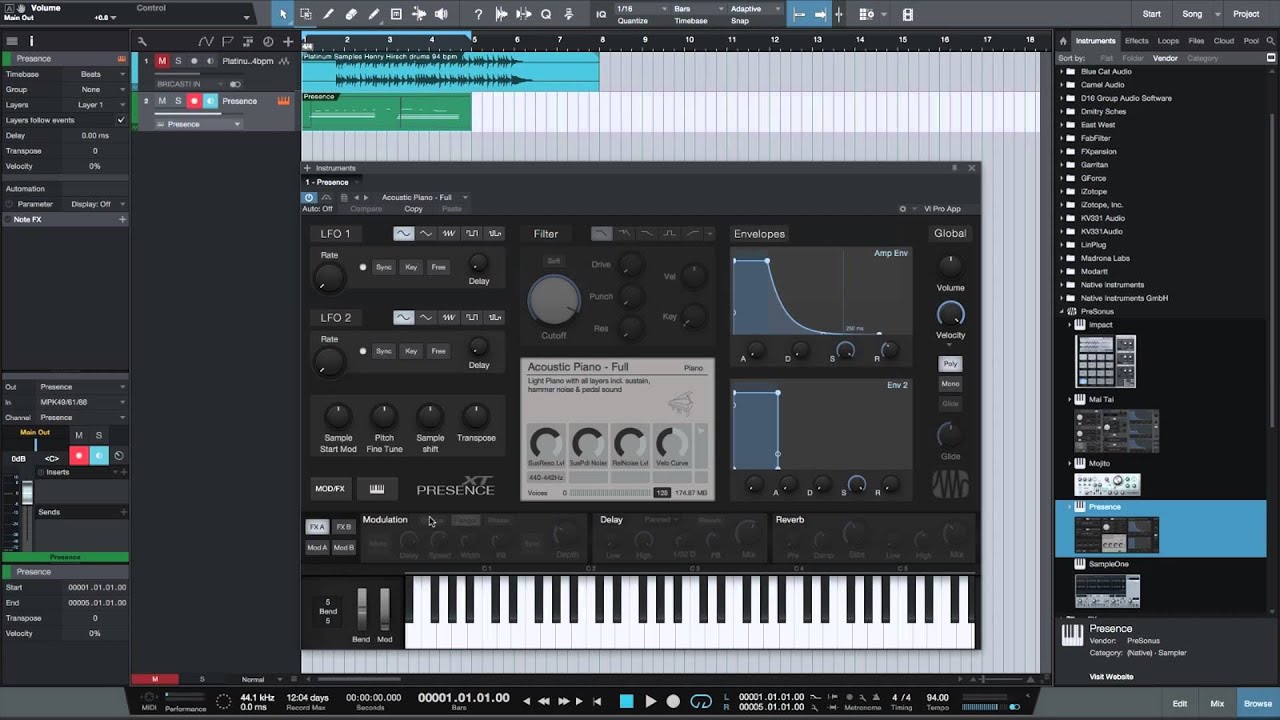
Task: Switch to browser Files tab
Action: (1196, 41)
